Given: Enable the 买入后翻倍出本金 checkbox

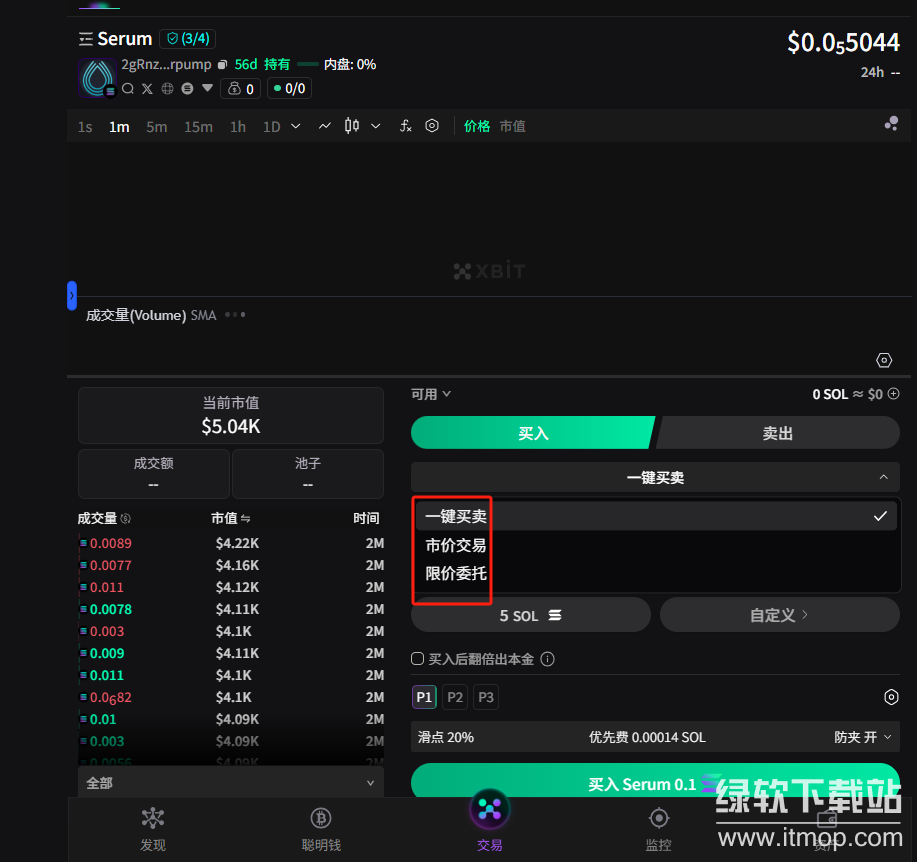Looking at the screenshot, I should click(x=418, y=659).
